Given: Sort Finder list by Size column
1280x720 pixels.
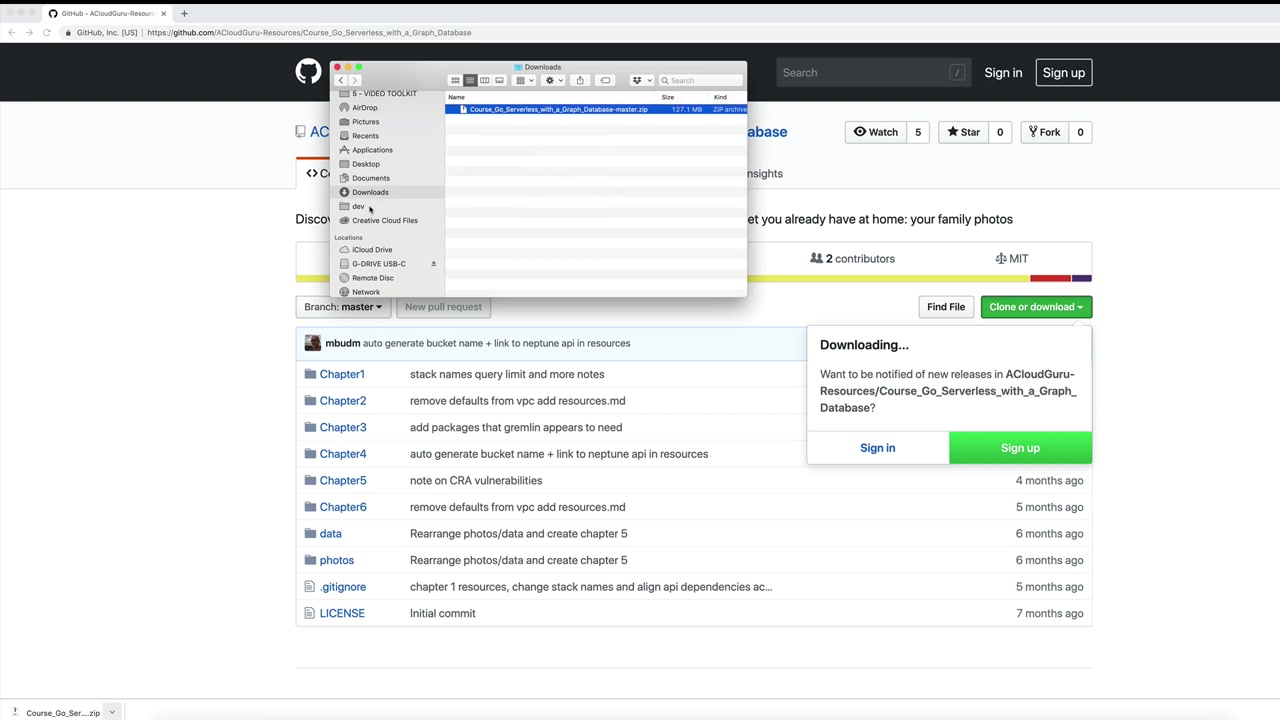Looking at the screenshot, I should pyautogui.click(x=668, y=97).
